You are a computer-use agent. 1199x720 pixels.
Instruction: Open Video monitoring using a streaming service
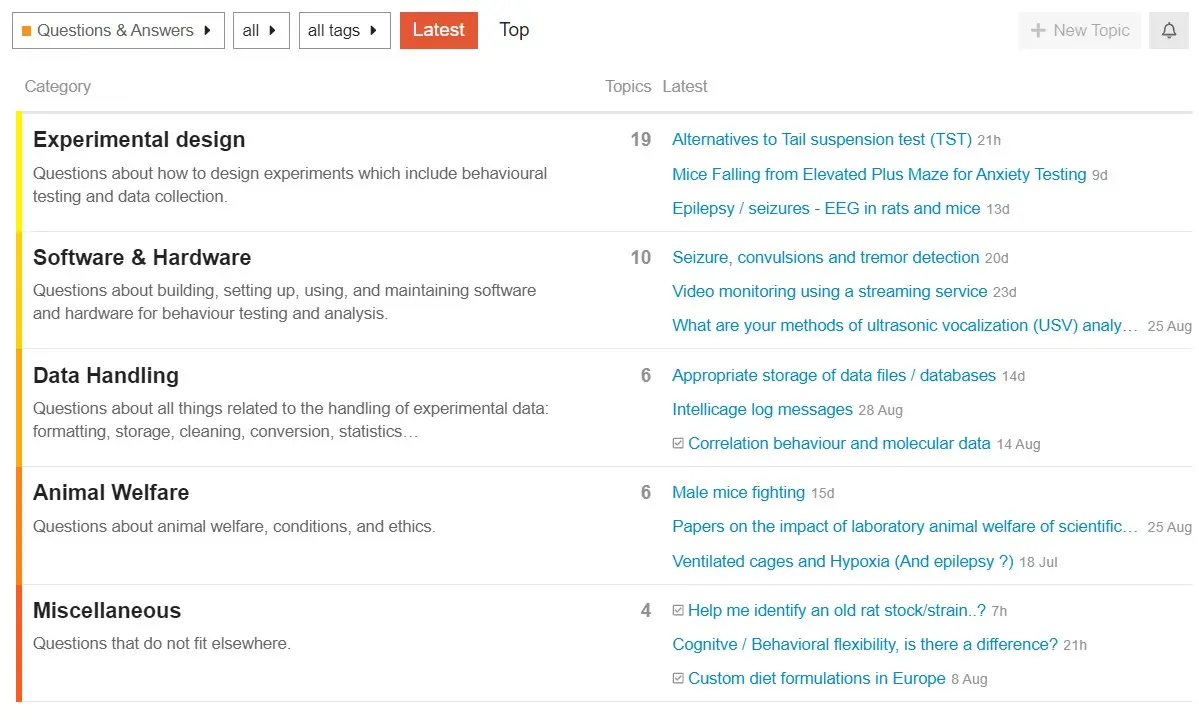tap(829, 292)
